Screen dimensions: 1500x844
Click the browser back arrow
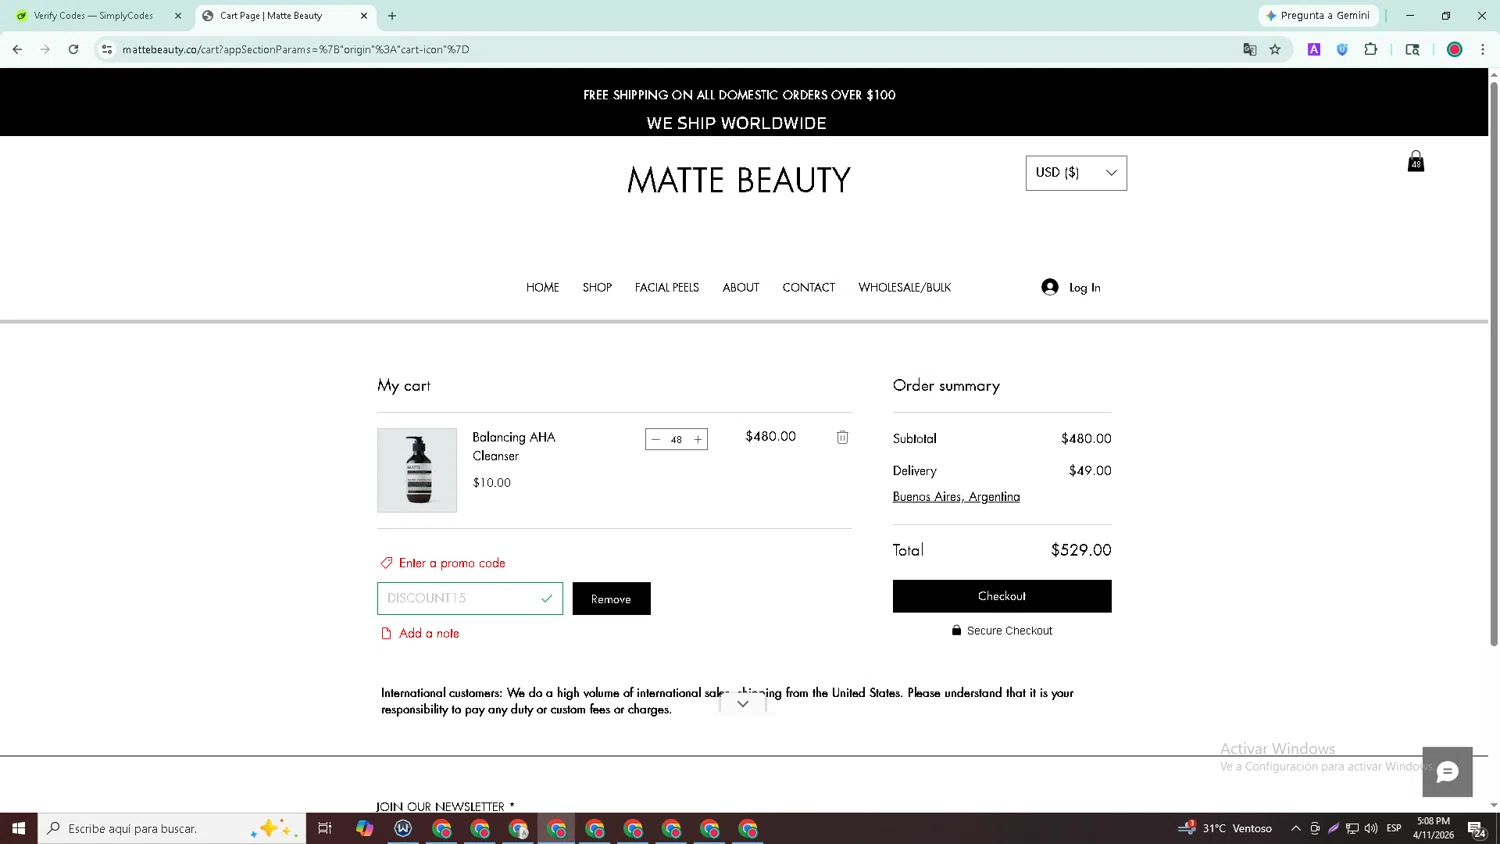tap(17, 49)
